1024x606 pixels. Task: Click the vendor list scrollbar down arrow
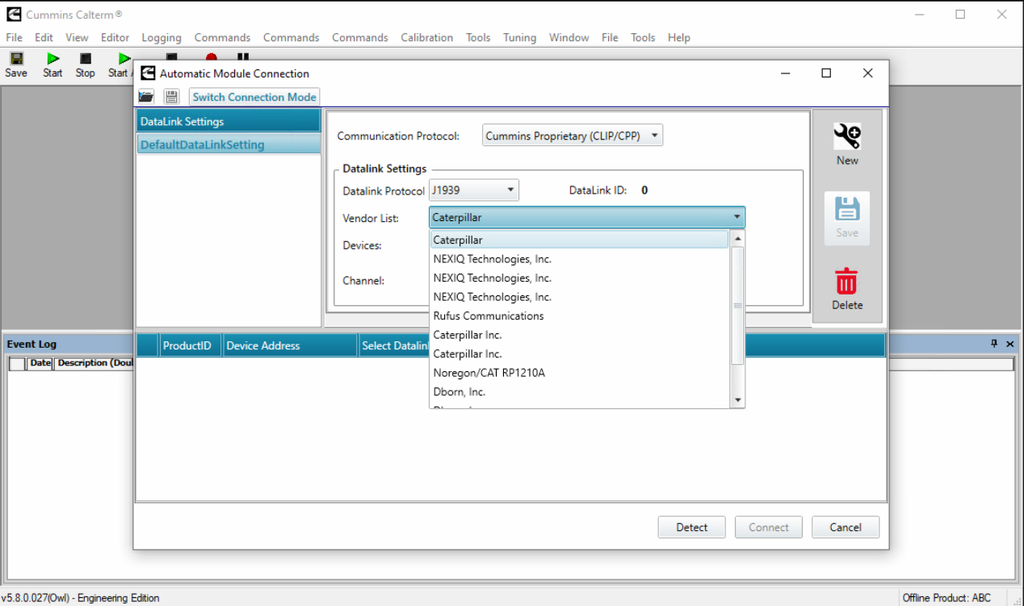[x=738, y=400]
